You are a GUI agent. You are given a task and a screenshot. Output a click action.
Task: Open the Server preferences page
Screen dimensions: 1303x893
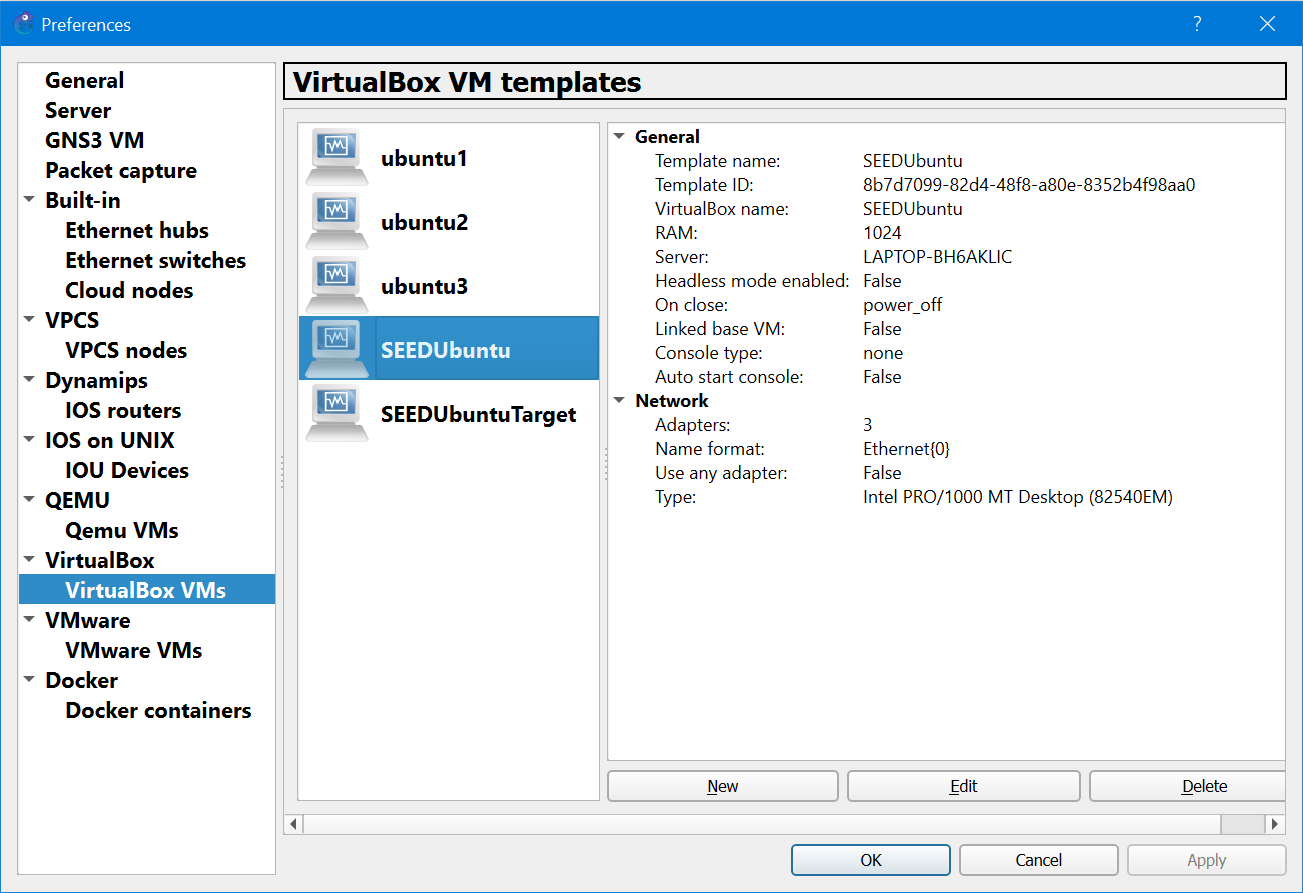click(78, 111)
